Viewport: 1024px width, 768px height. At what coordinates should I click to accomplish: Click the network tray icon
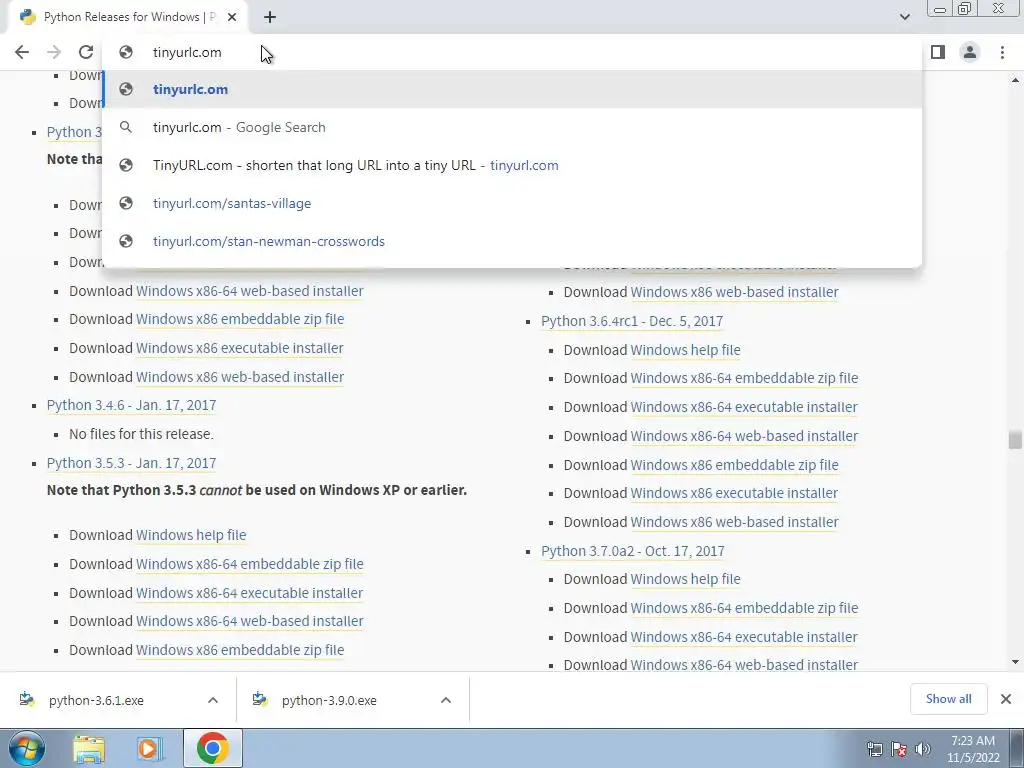pyautogui.click(x=874, y=749)
